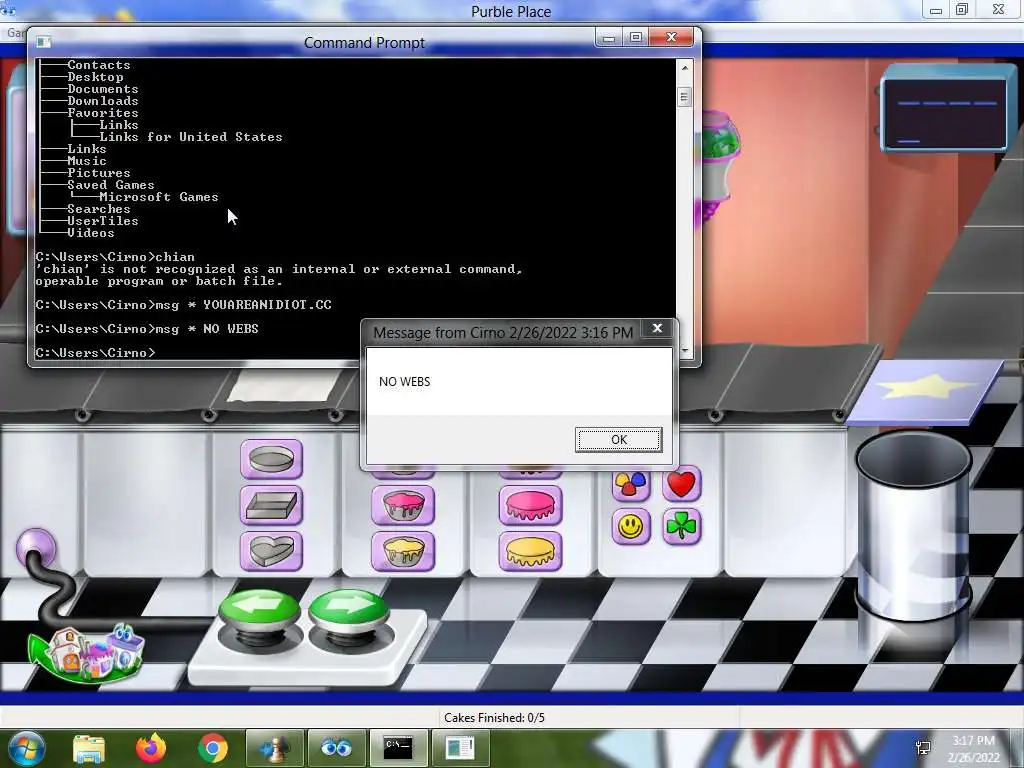Viewport: 1024px width, 768px height.
Task: Click the 'Videos' folder line
Action: coord(91,232)
